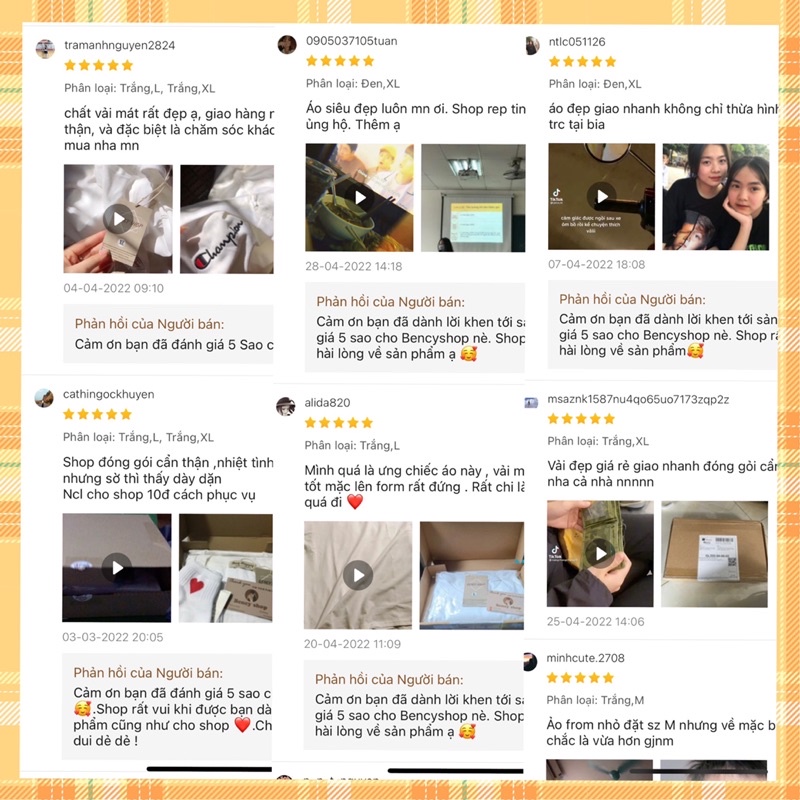Play ntlc051126's TikTok review video

tap(602, 196)
